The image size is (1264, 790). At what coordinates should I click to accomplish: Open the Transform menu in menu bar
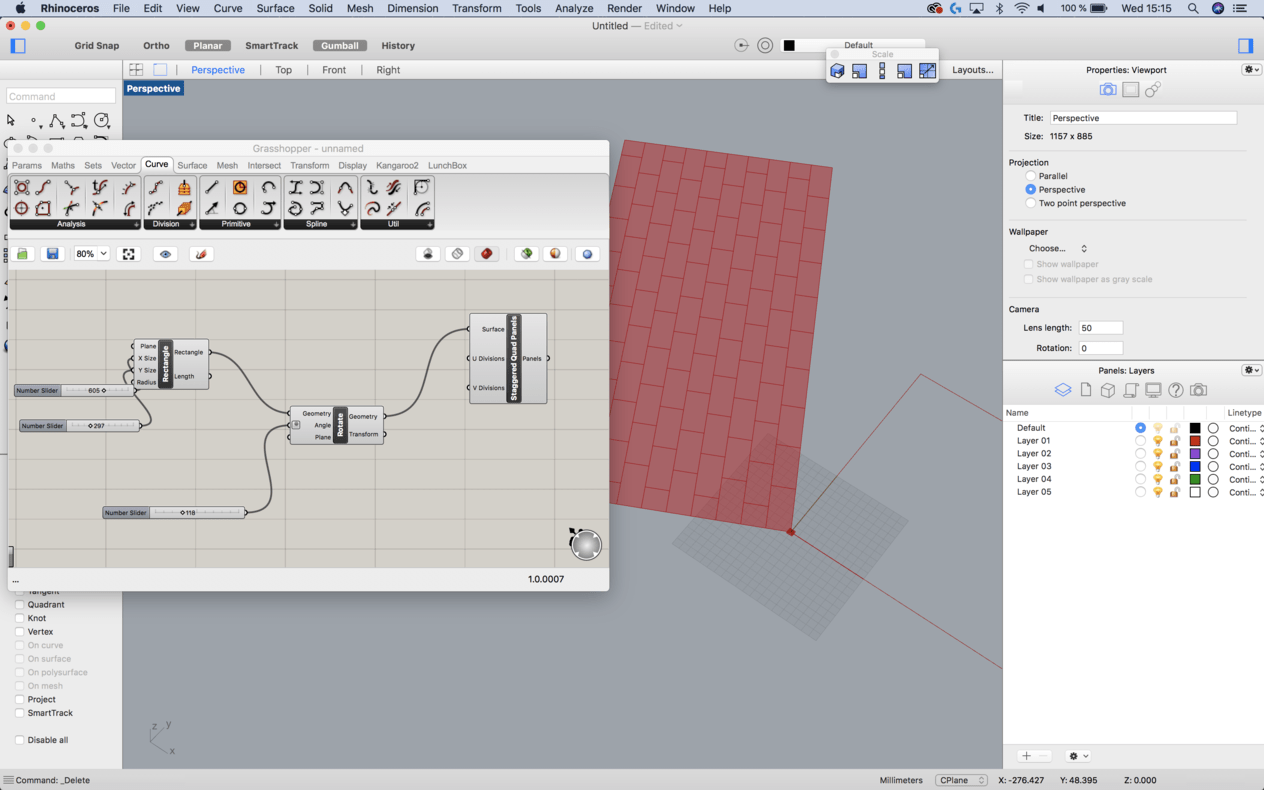tap(477, 8)
